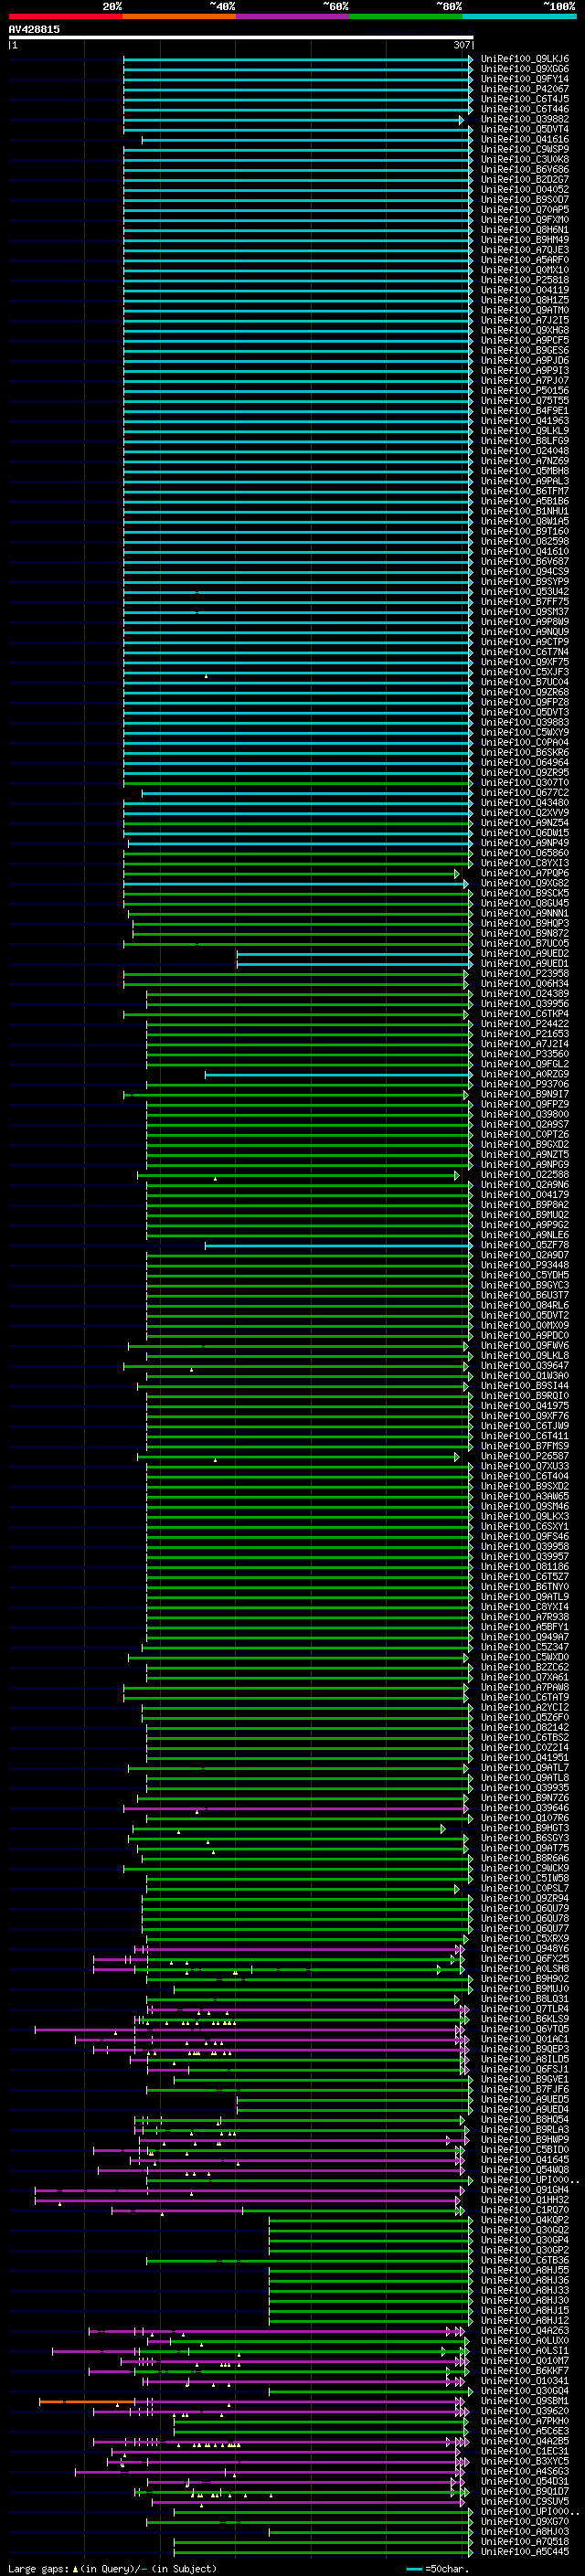Select hit label UniRef100_O22588
Viewport: 585px width, 2576px height.
pyautogui.click(x=524, y=1175)
